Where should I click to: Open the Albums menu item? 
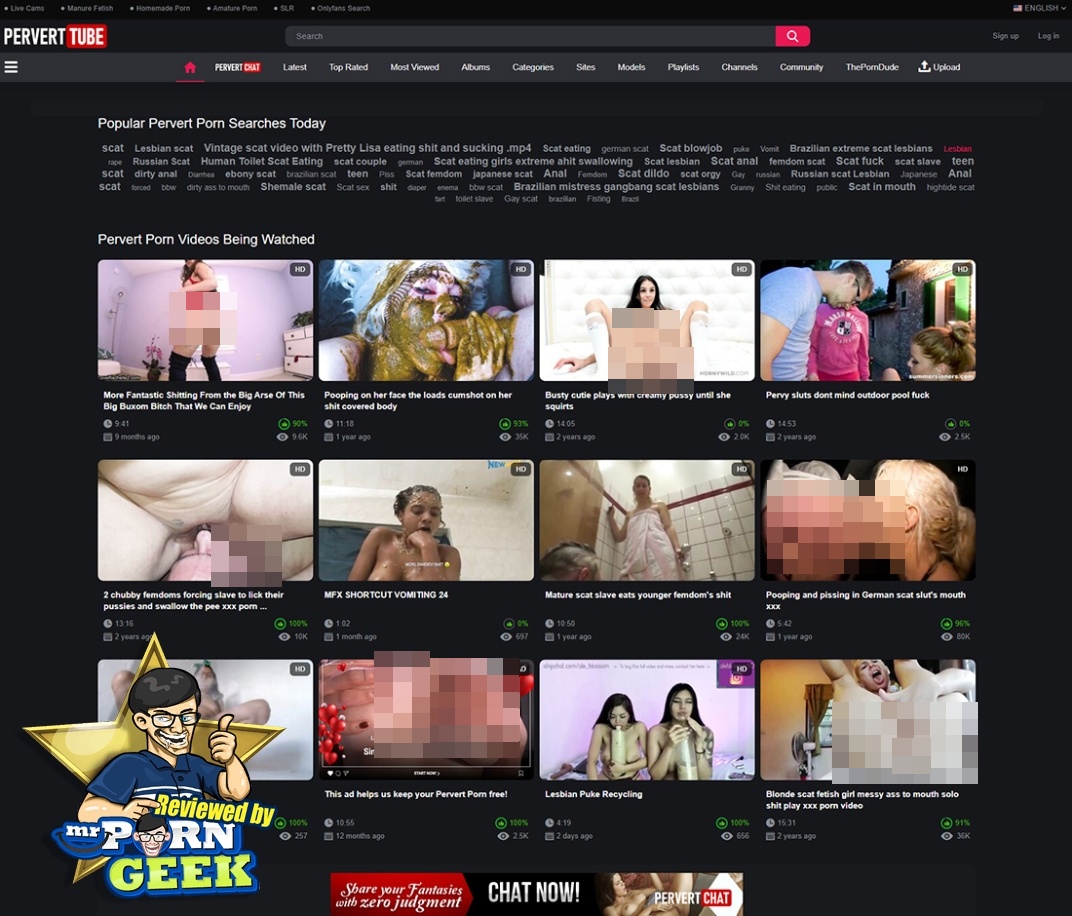pyautogui.click(x=476, y=67)
